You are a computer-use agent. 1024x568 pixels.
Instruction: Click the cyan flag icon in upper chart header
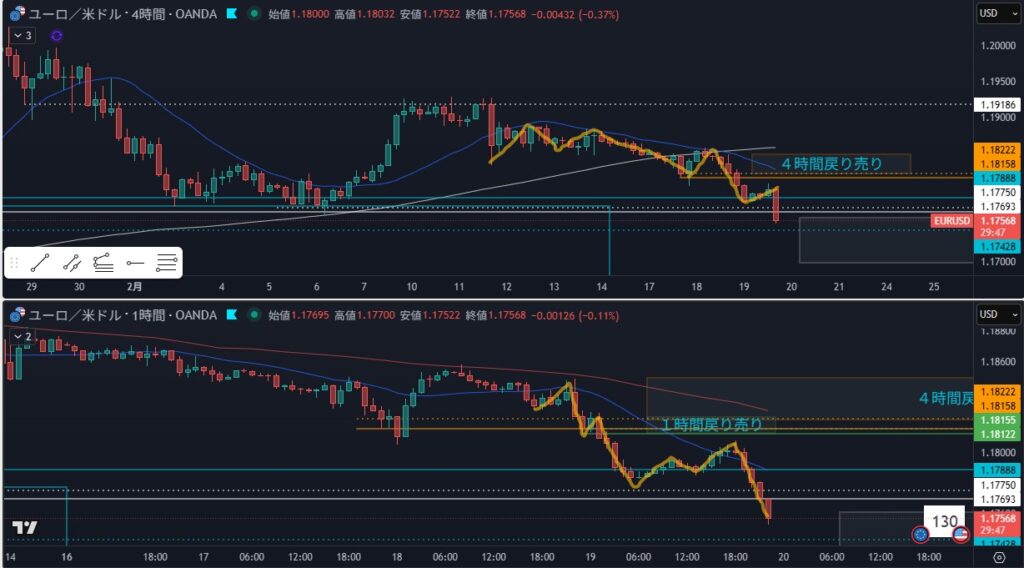pyautogui.click(x=231, y=14)
